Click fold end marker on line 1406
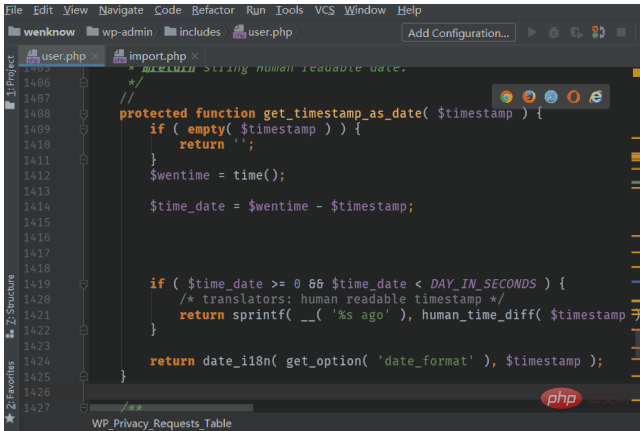This screenshot has height=431, width=640. tap(84, 83)
